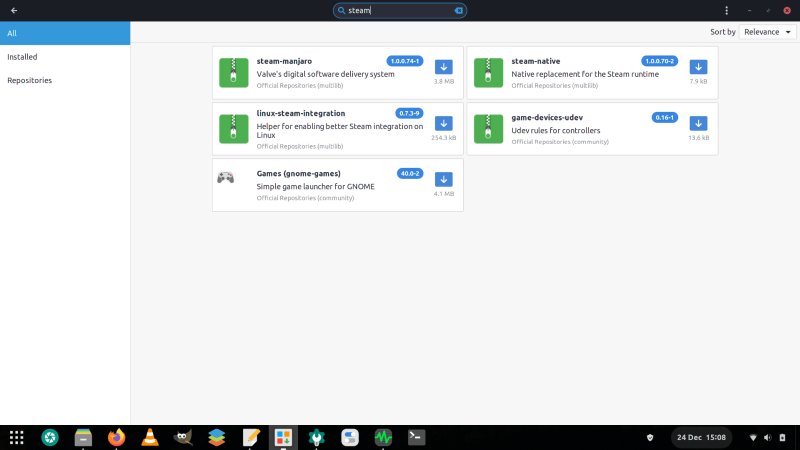Select the All category
This screenshot has width=800, height=450.
pyautogui.click(x=65, y=33)
